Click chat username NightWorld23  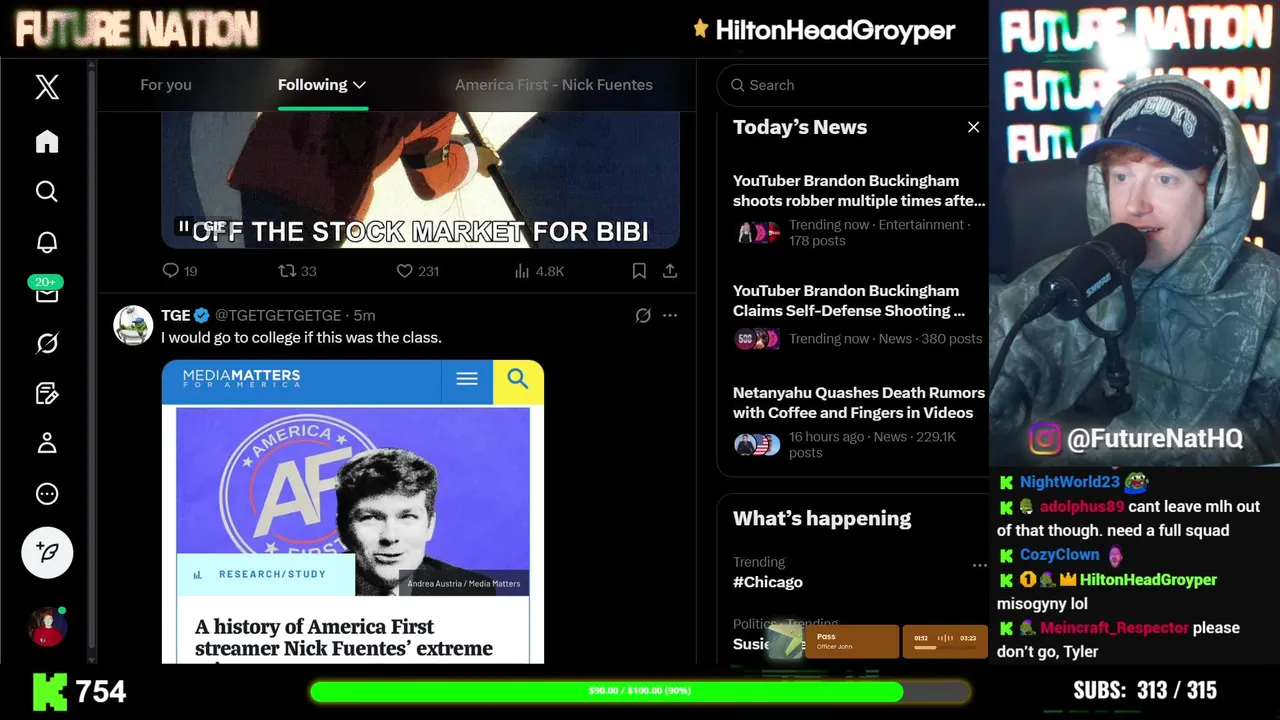point(1069,482)
